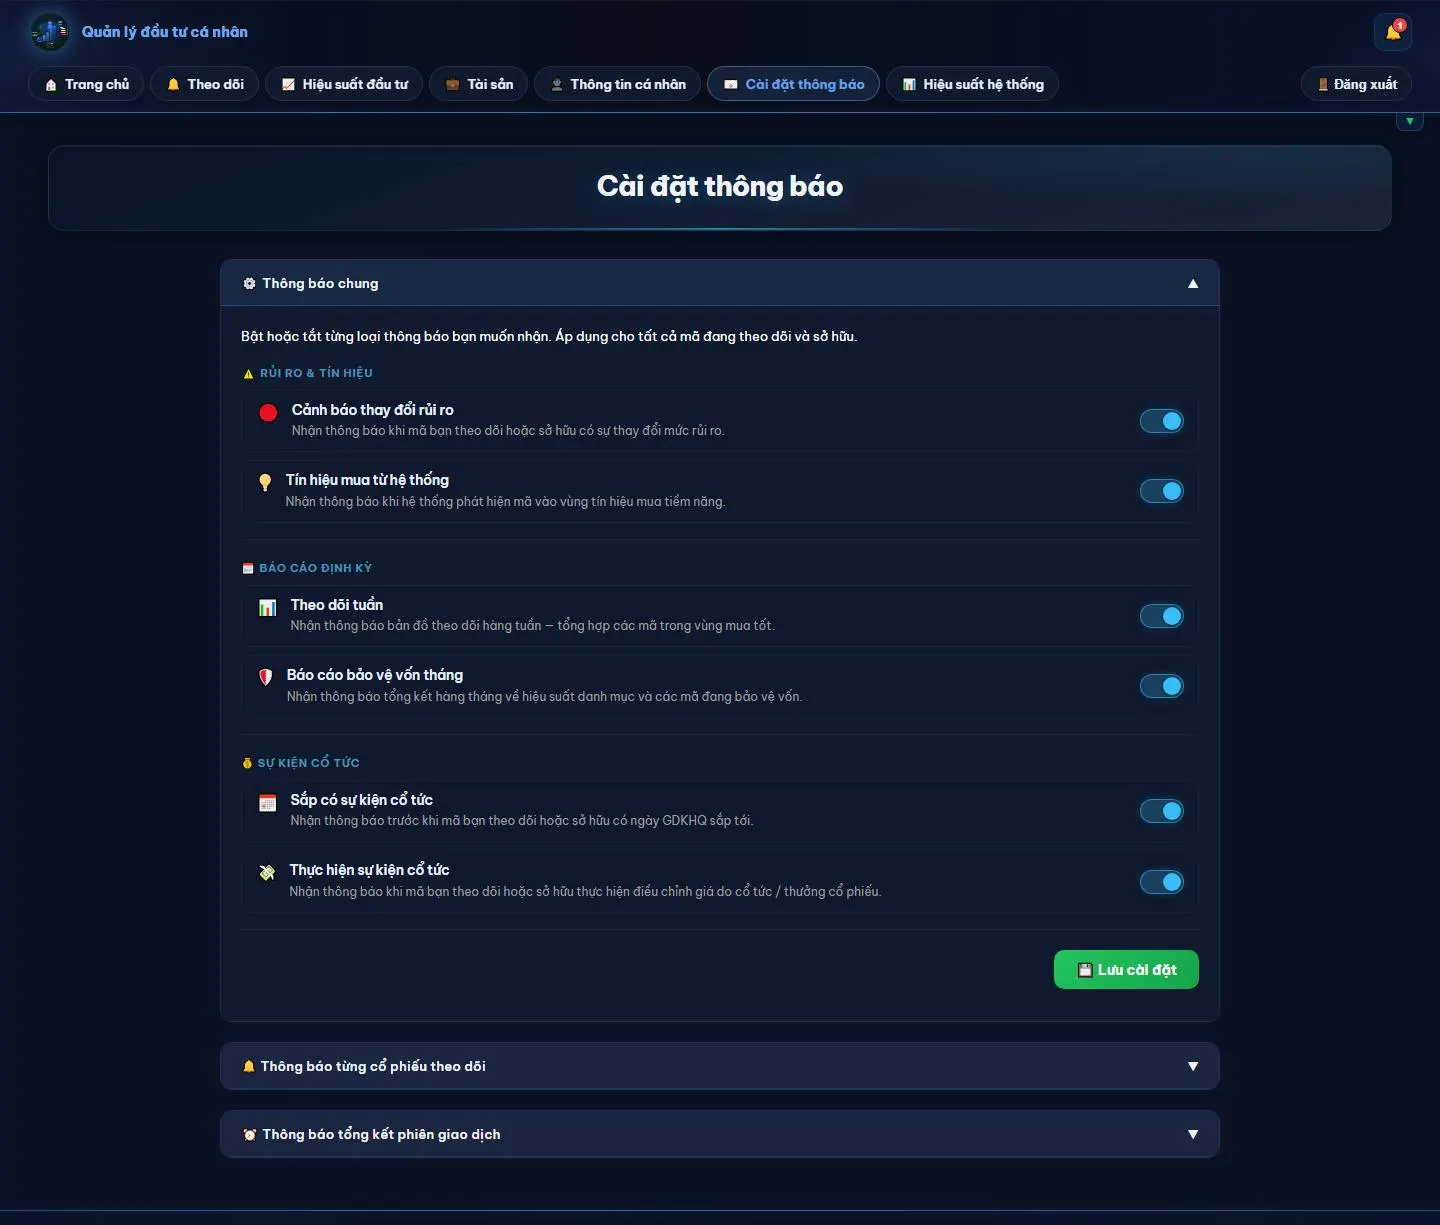This screenshot has width=1440, height=1225.
Task: Select Thông tin cá nhân tab
Action: point(618,84)
